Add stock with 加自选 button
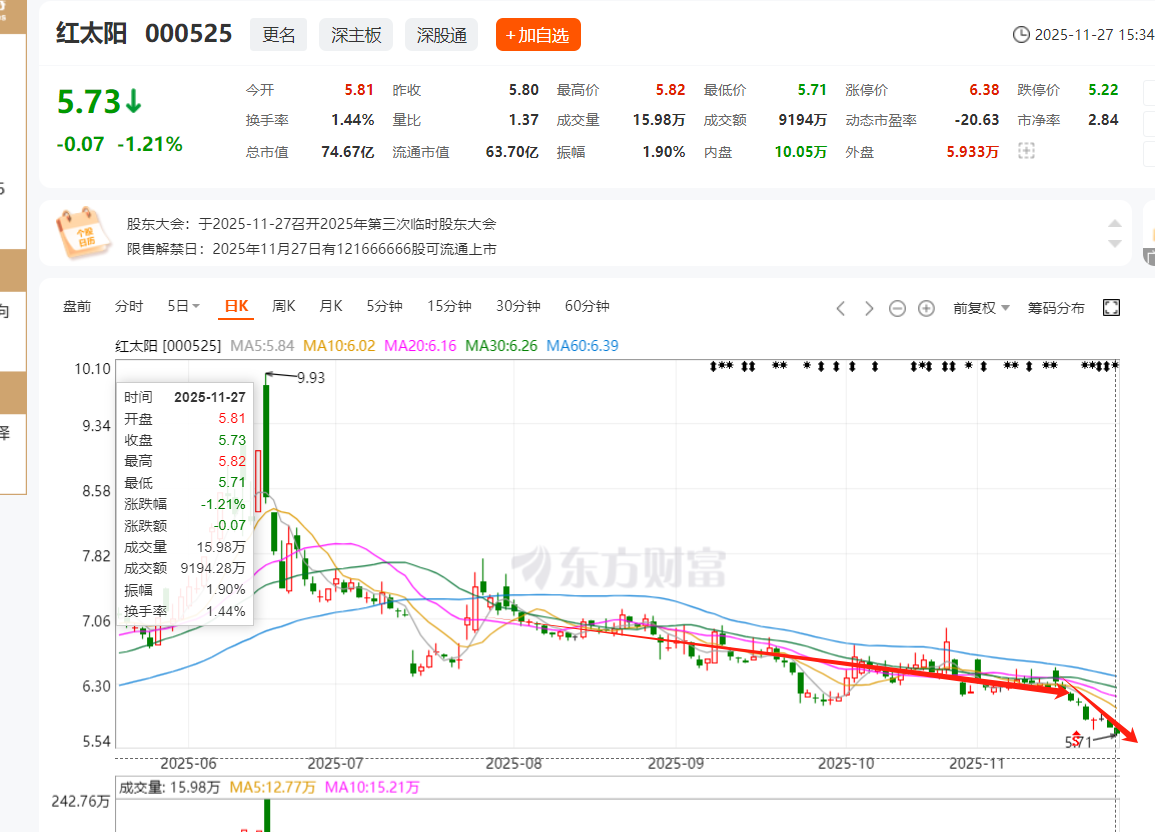Viewport: 1155px width, 832px height. point(538,35)
